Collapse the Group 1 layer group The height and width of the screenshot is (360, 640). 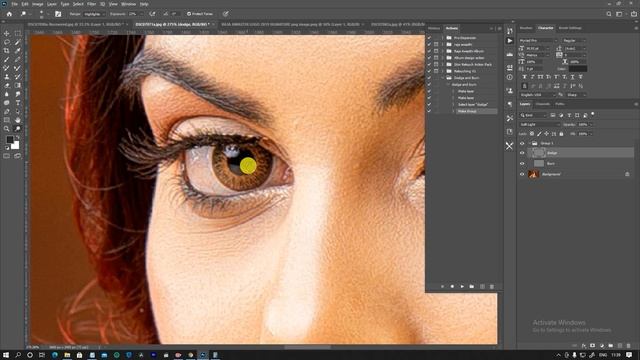(x=529, y=143)
